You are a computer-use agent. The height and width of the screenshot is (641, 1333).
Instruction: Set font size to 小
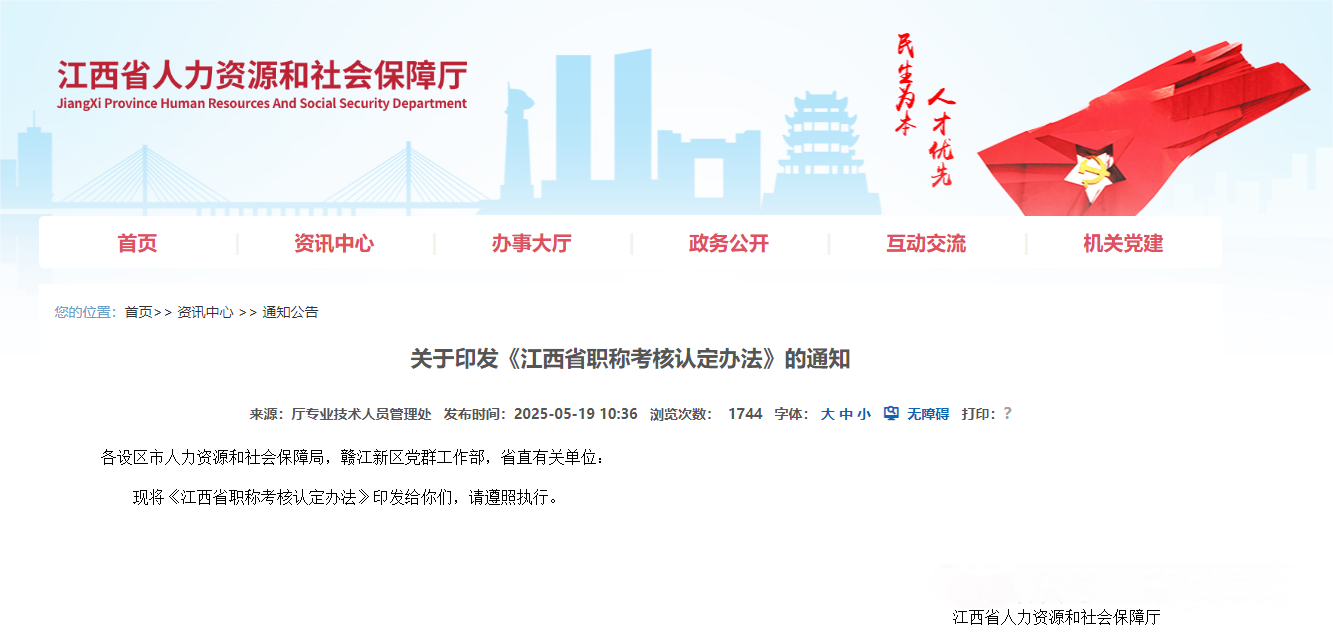coord(863,414)
